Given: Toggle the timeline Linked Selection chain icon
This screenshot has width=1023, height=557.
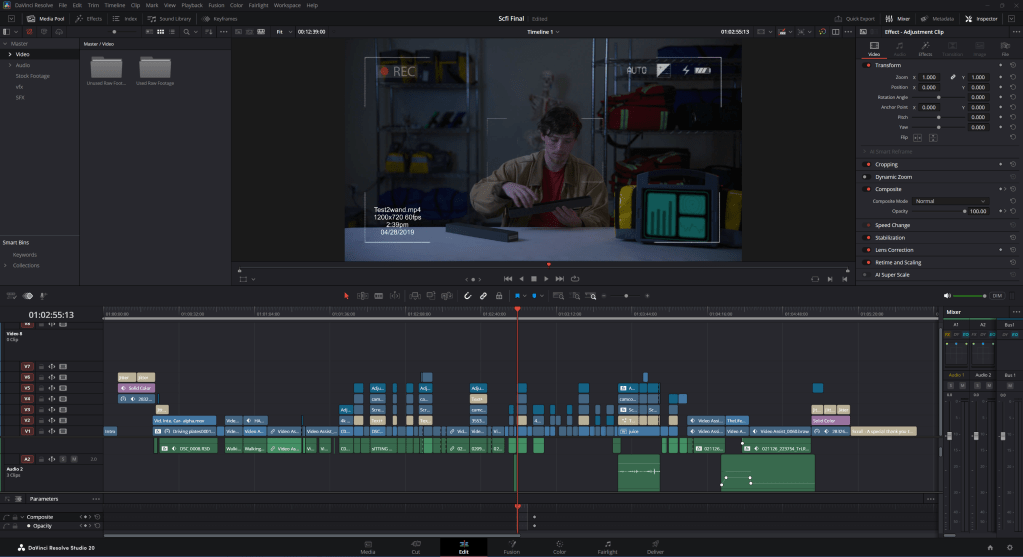Looking at the screenshot, I should (483, 296).
